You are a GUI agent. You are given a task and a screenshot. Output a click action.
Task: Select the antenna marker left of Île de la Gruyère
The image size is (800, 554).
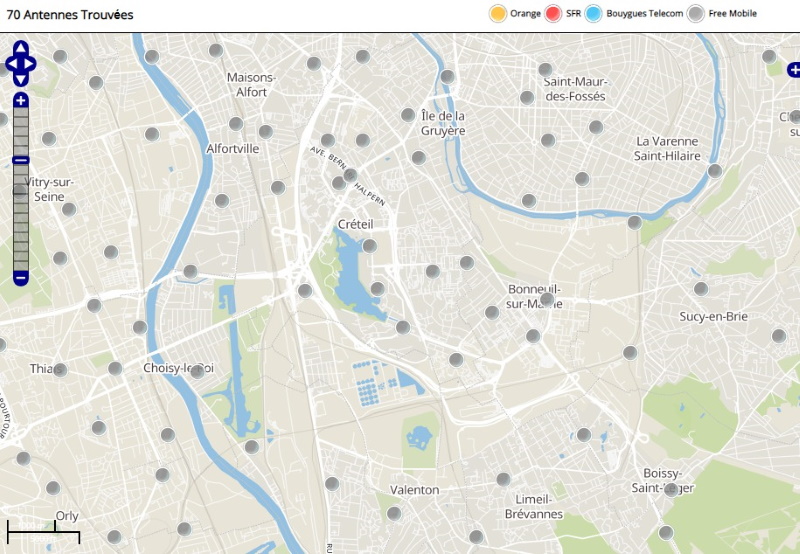(x=408, y=115)
